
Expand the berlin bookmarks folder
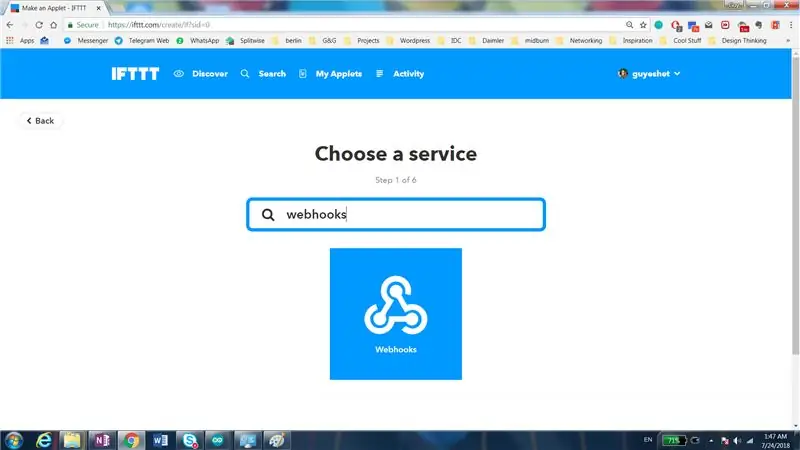click(x=286, y=40)
